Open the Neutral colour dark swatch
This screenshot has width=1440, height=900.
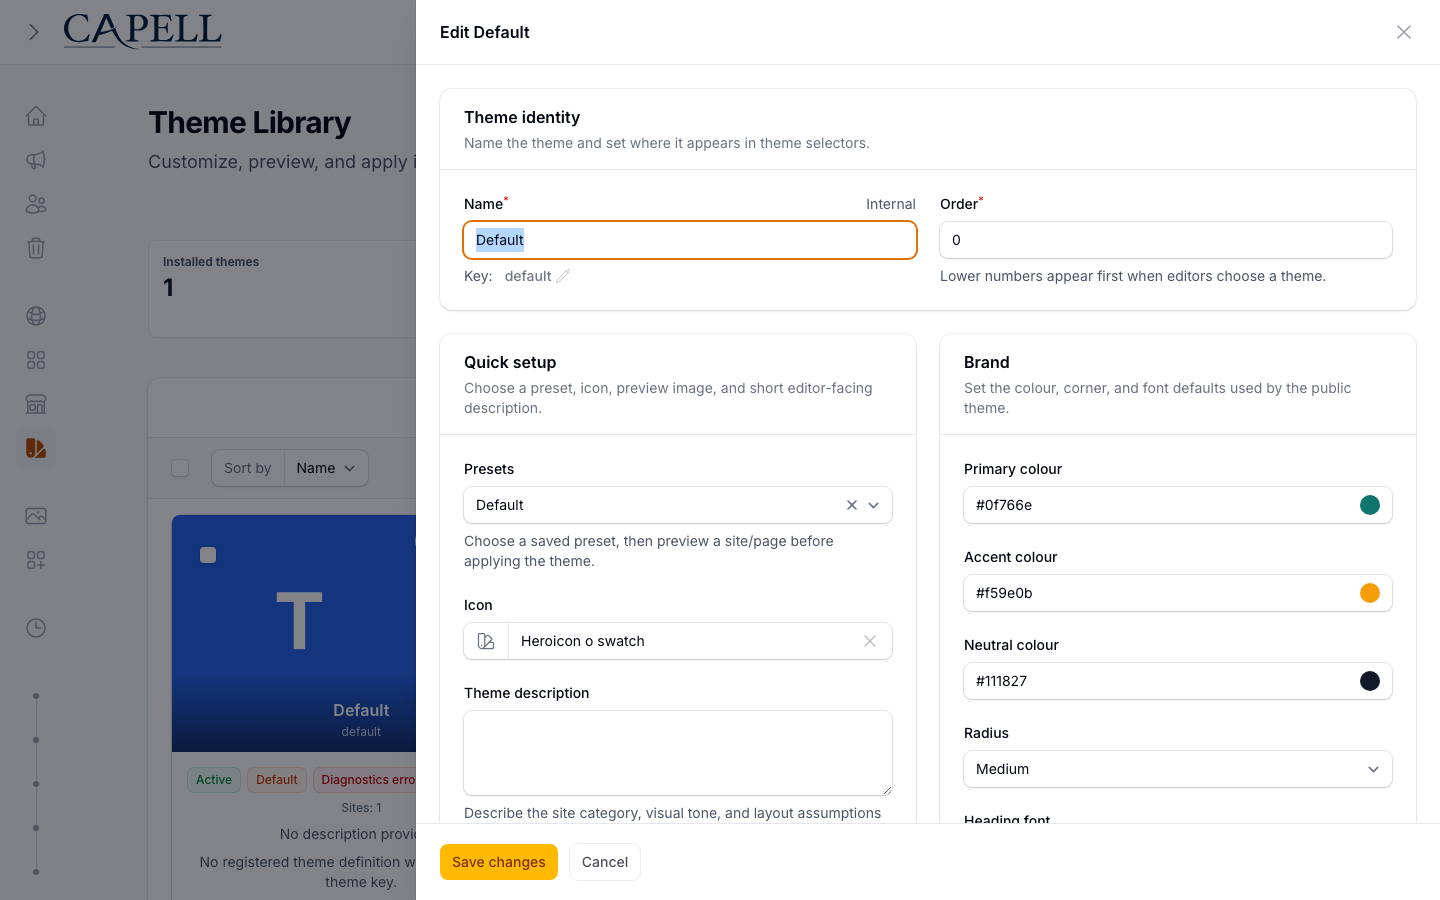[1370, 681]
